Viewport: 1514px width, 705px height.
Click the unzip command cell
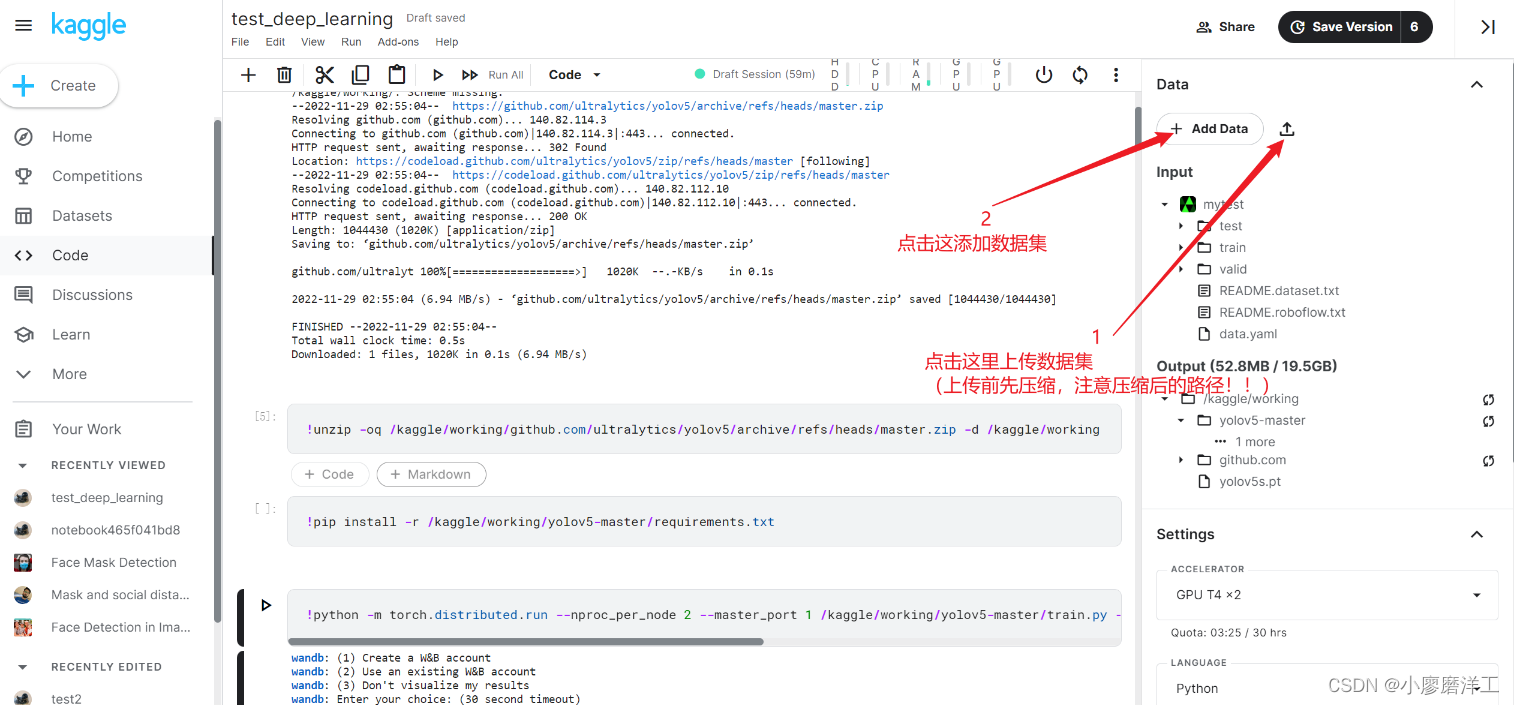[x=704, y=430]
